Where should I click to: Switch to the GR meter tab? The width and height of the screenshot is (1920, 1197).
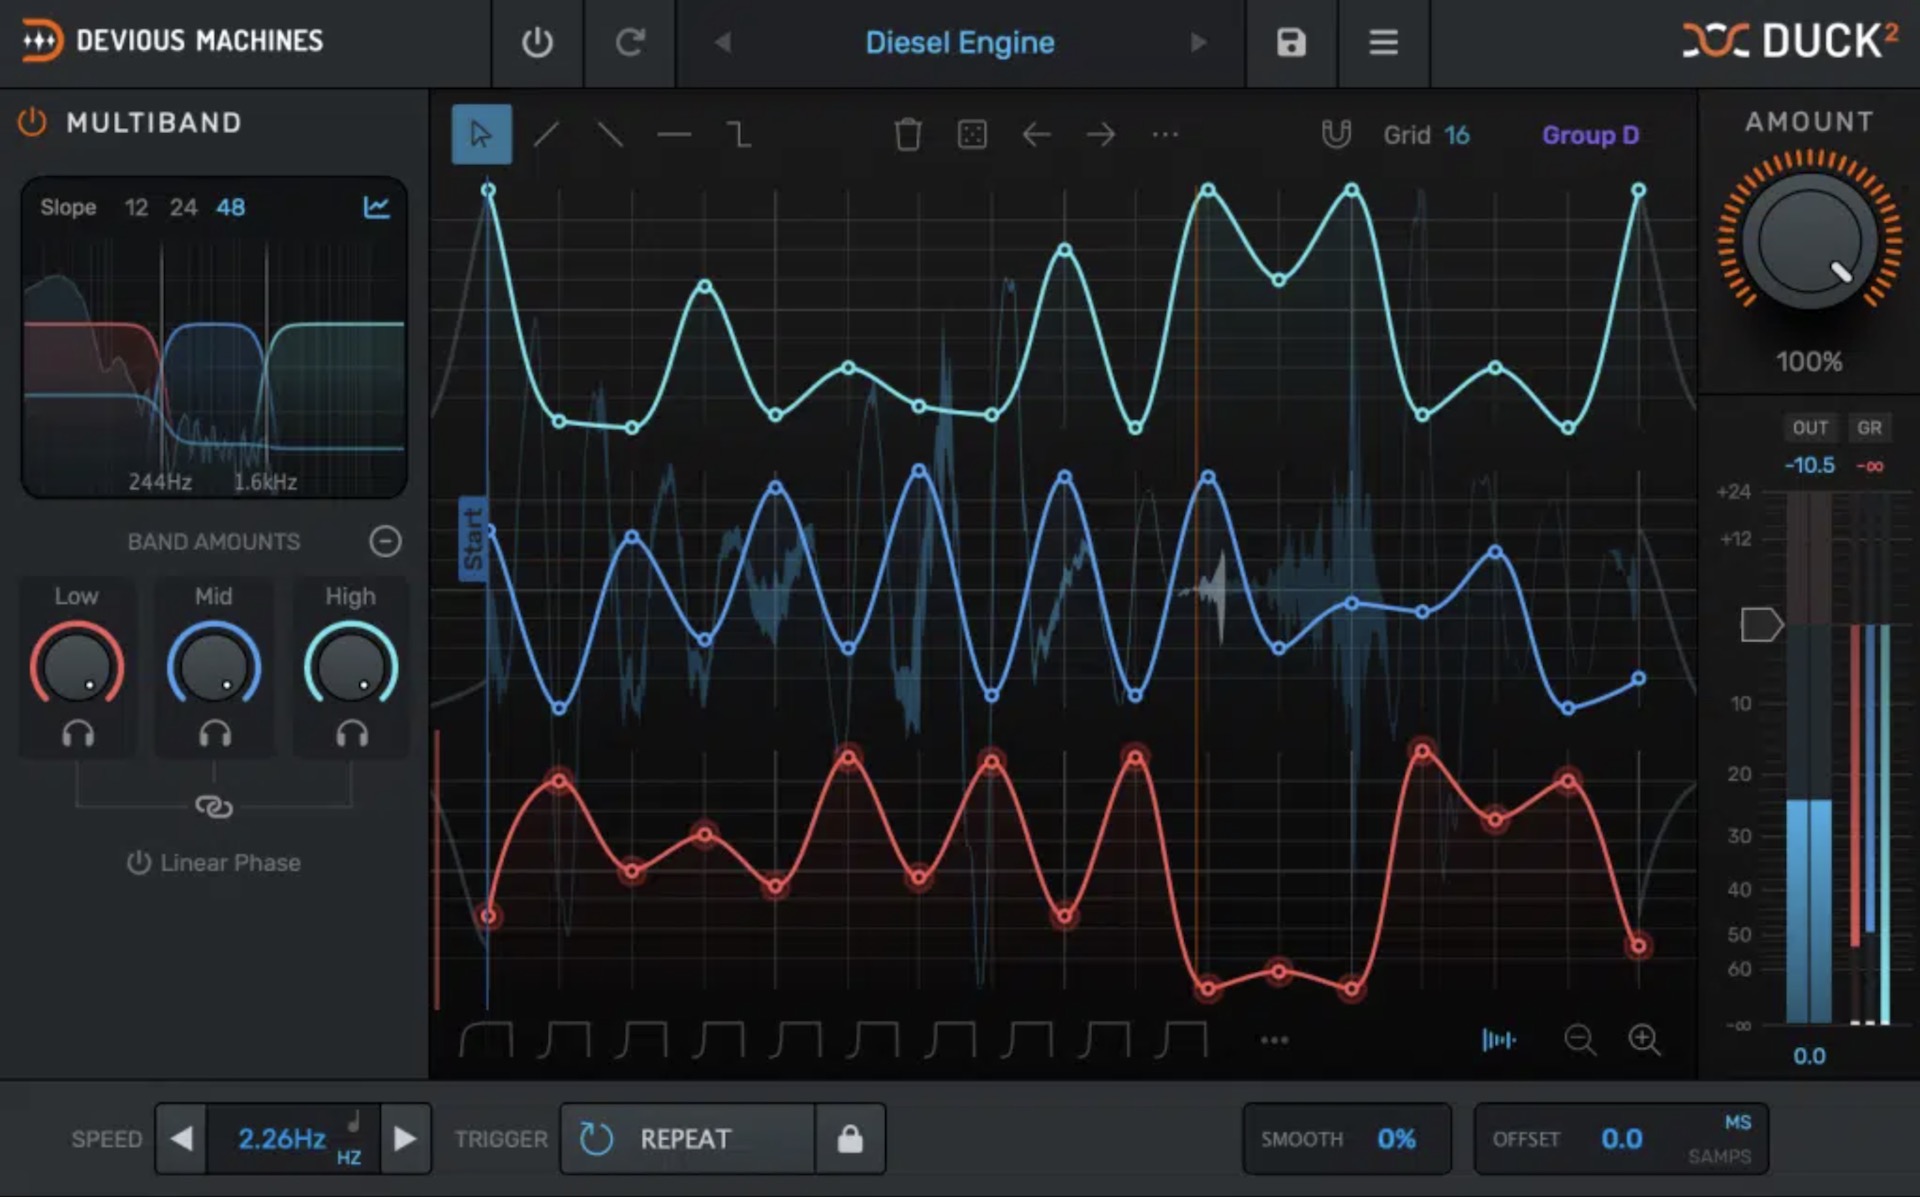click(x=1869, y=428)
